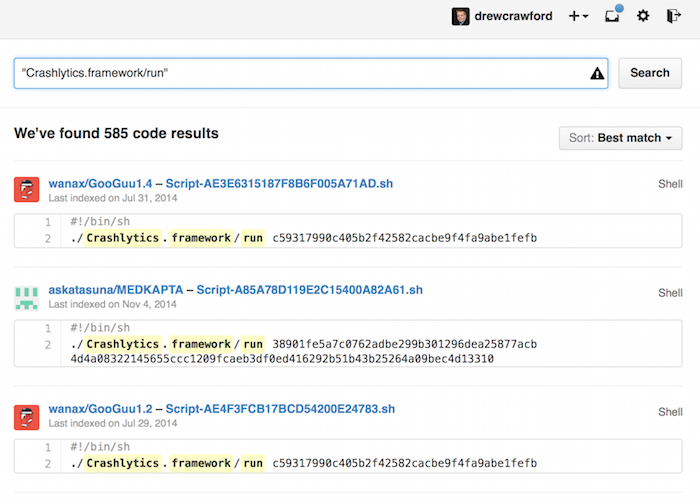The height and width of the screenshot is (500, 700).
Task: Open wanax avatar for GooGuu1.4 result
Action: coord(26,189)
